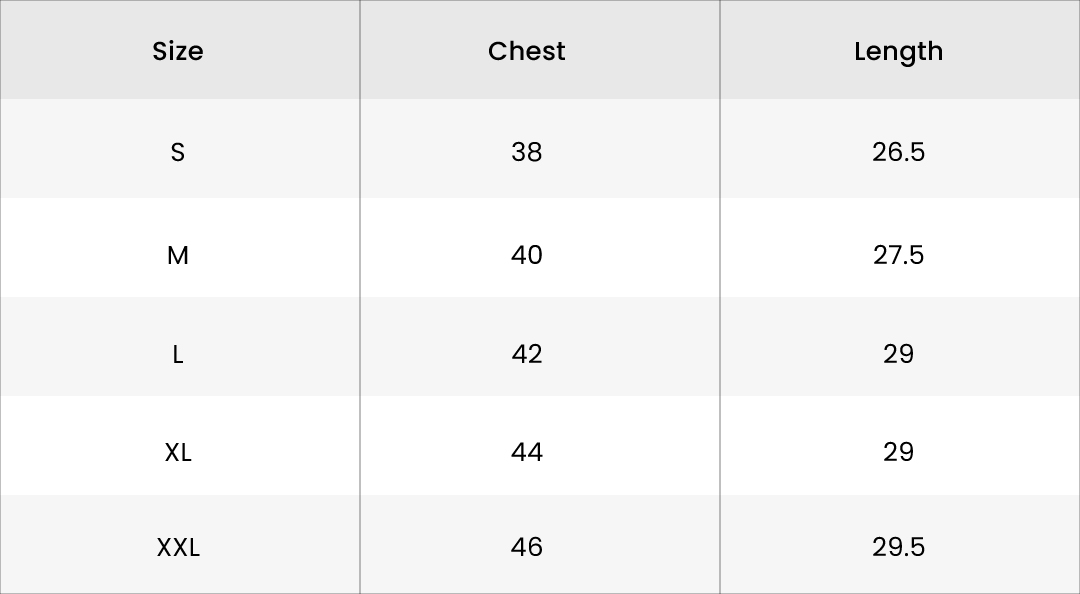The height and width of the screenshot is (594, 1080).
Task: Click length value 27.5
Action: [898, 255]
